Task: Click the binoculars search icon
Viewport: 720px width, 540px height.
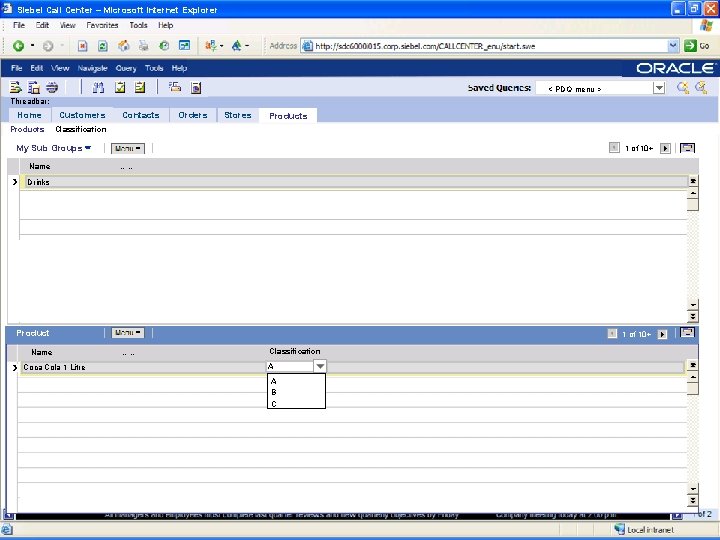Action: pyautogui.click(x=98, y=87)
